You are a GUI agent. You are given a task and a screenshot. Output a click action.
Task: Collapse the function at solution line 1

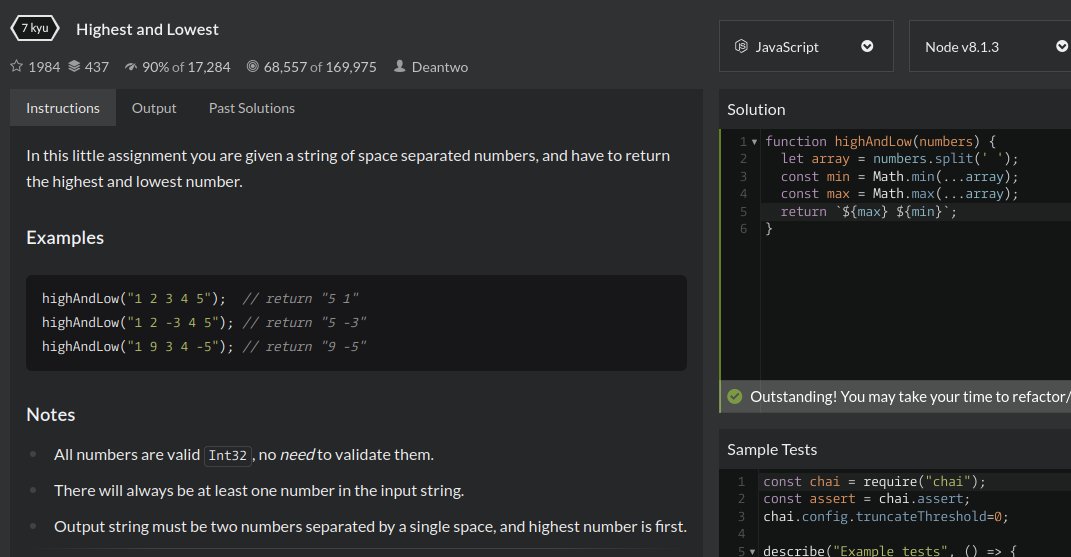click(754, 142)
